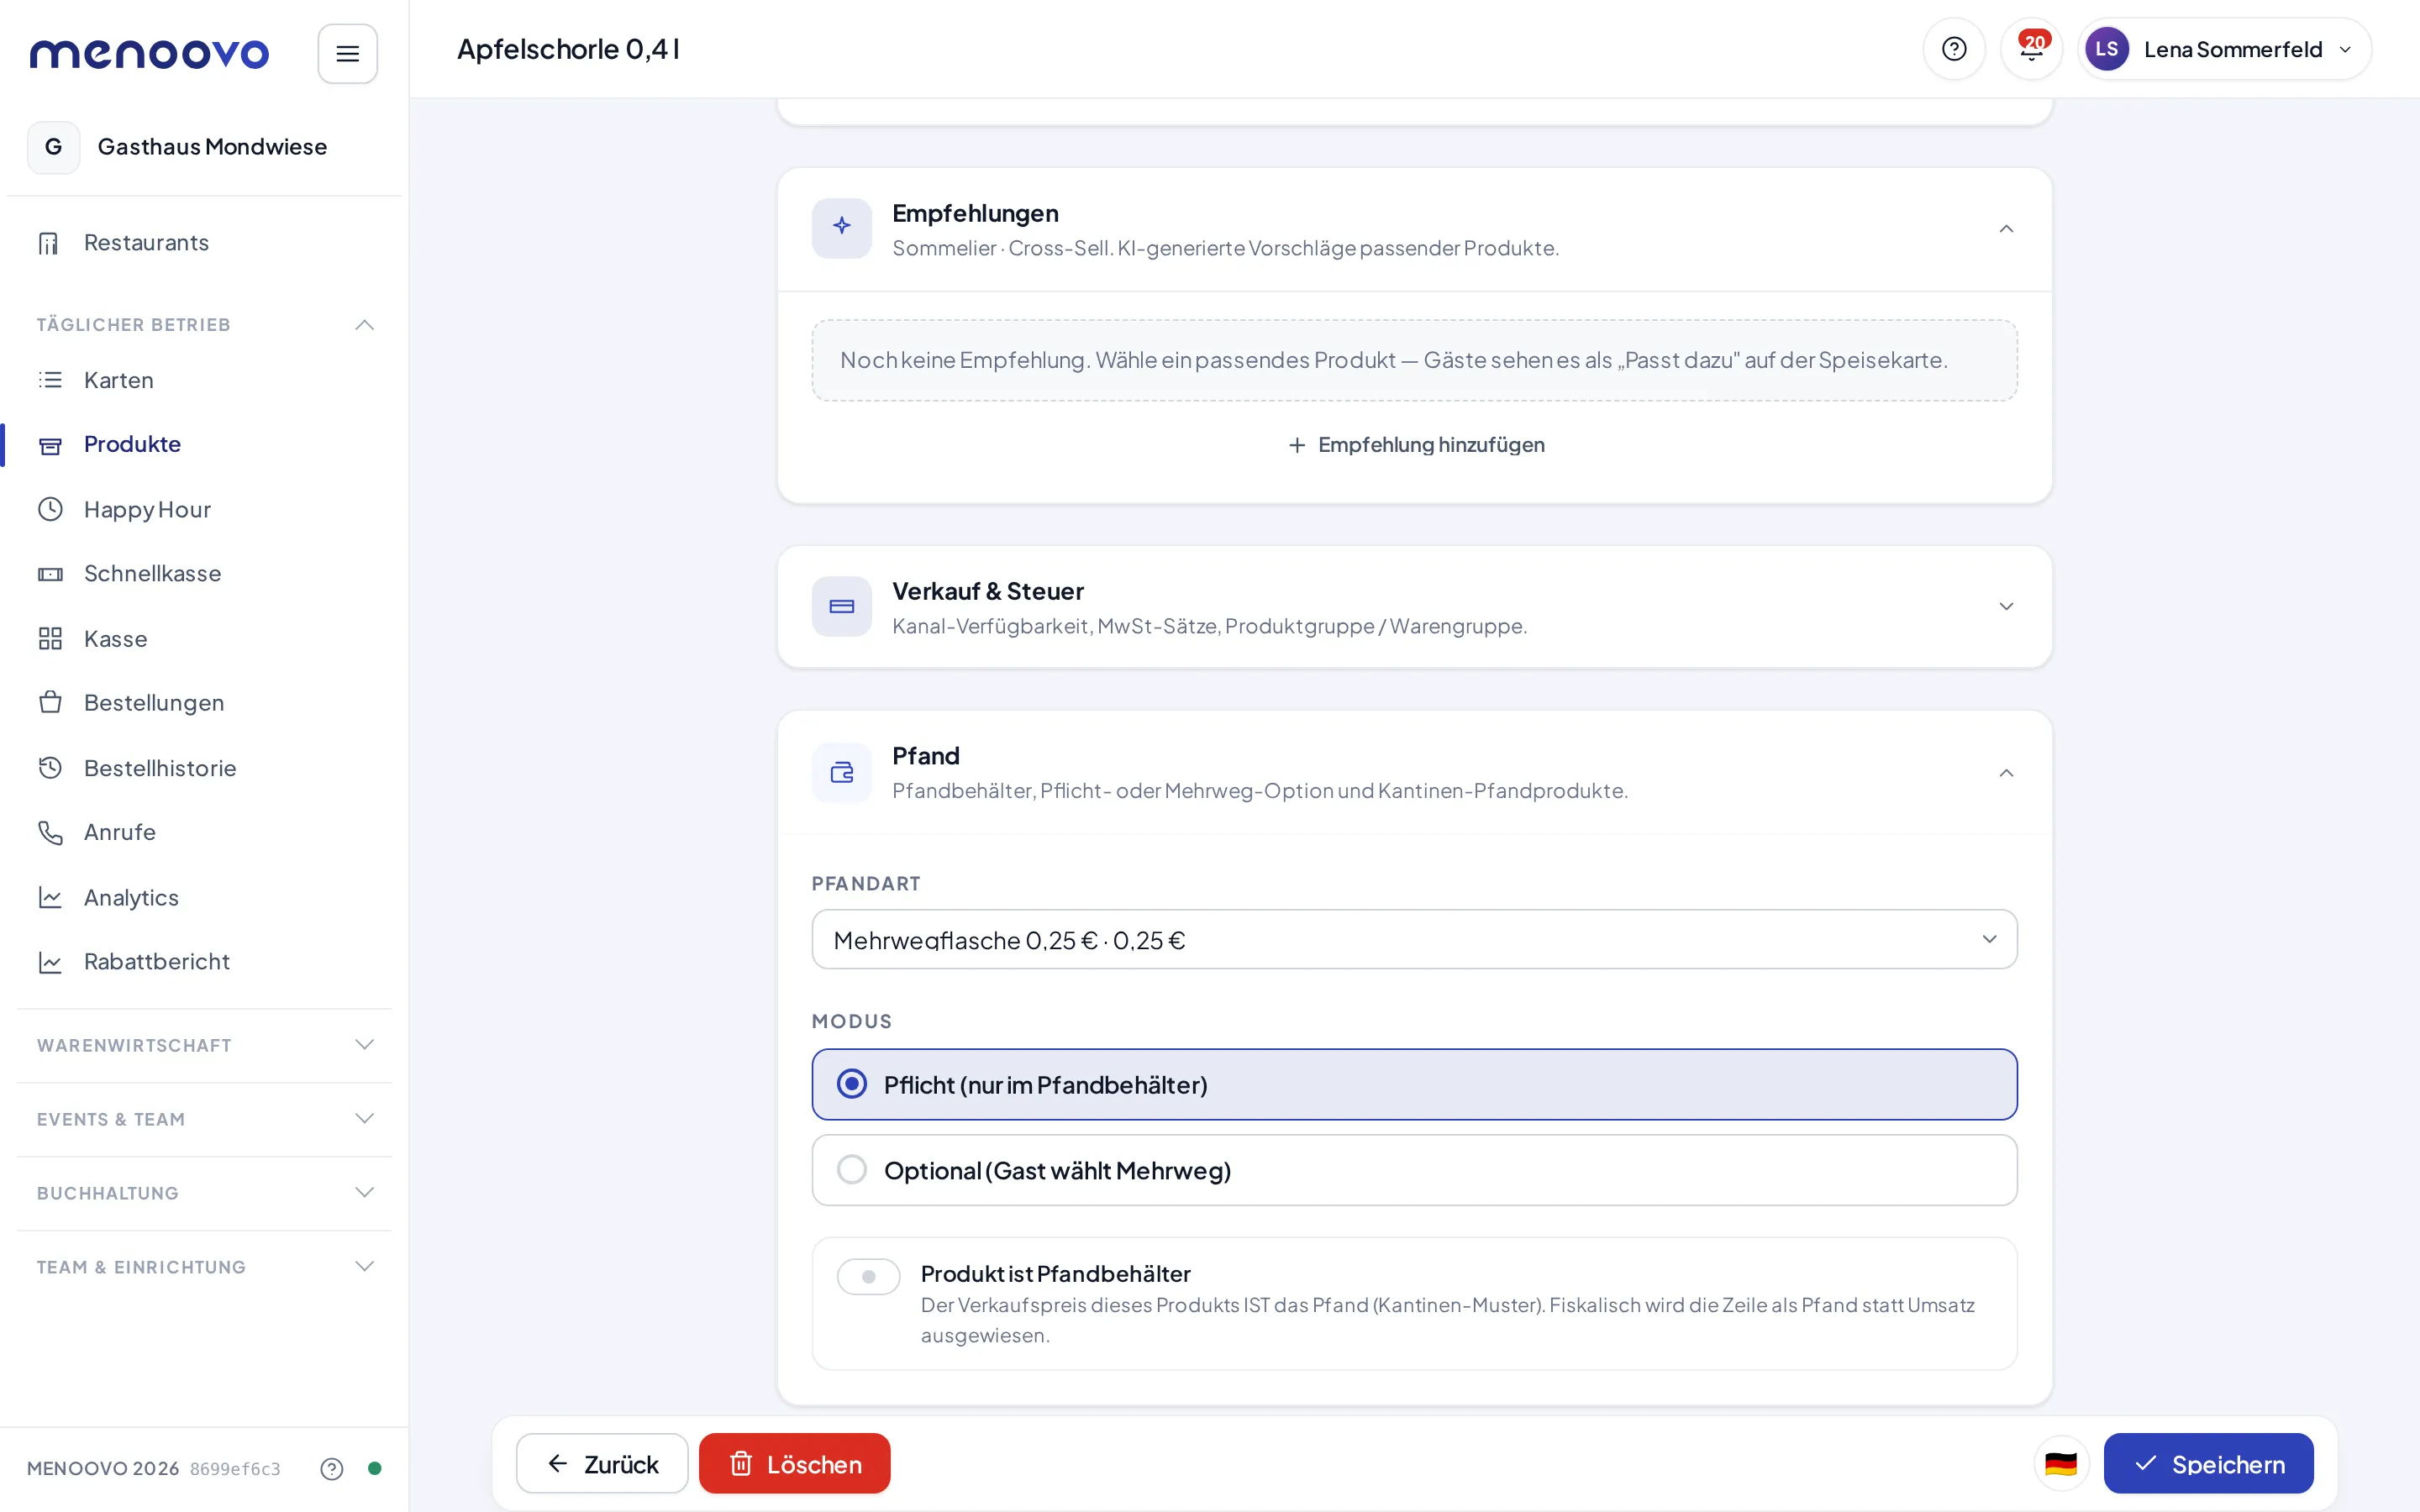Click the Kasse grid icon
Image resolution: width=2420 pixels, height=1512 pixels.
(x=50, y=638)
